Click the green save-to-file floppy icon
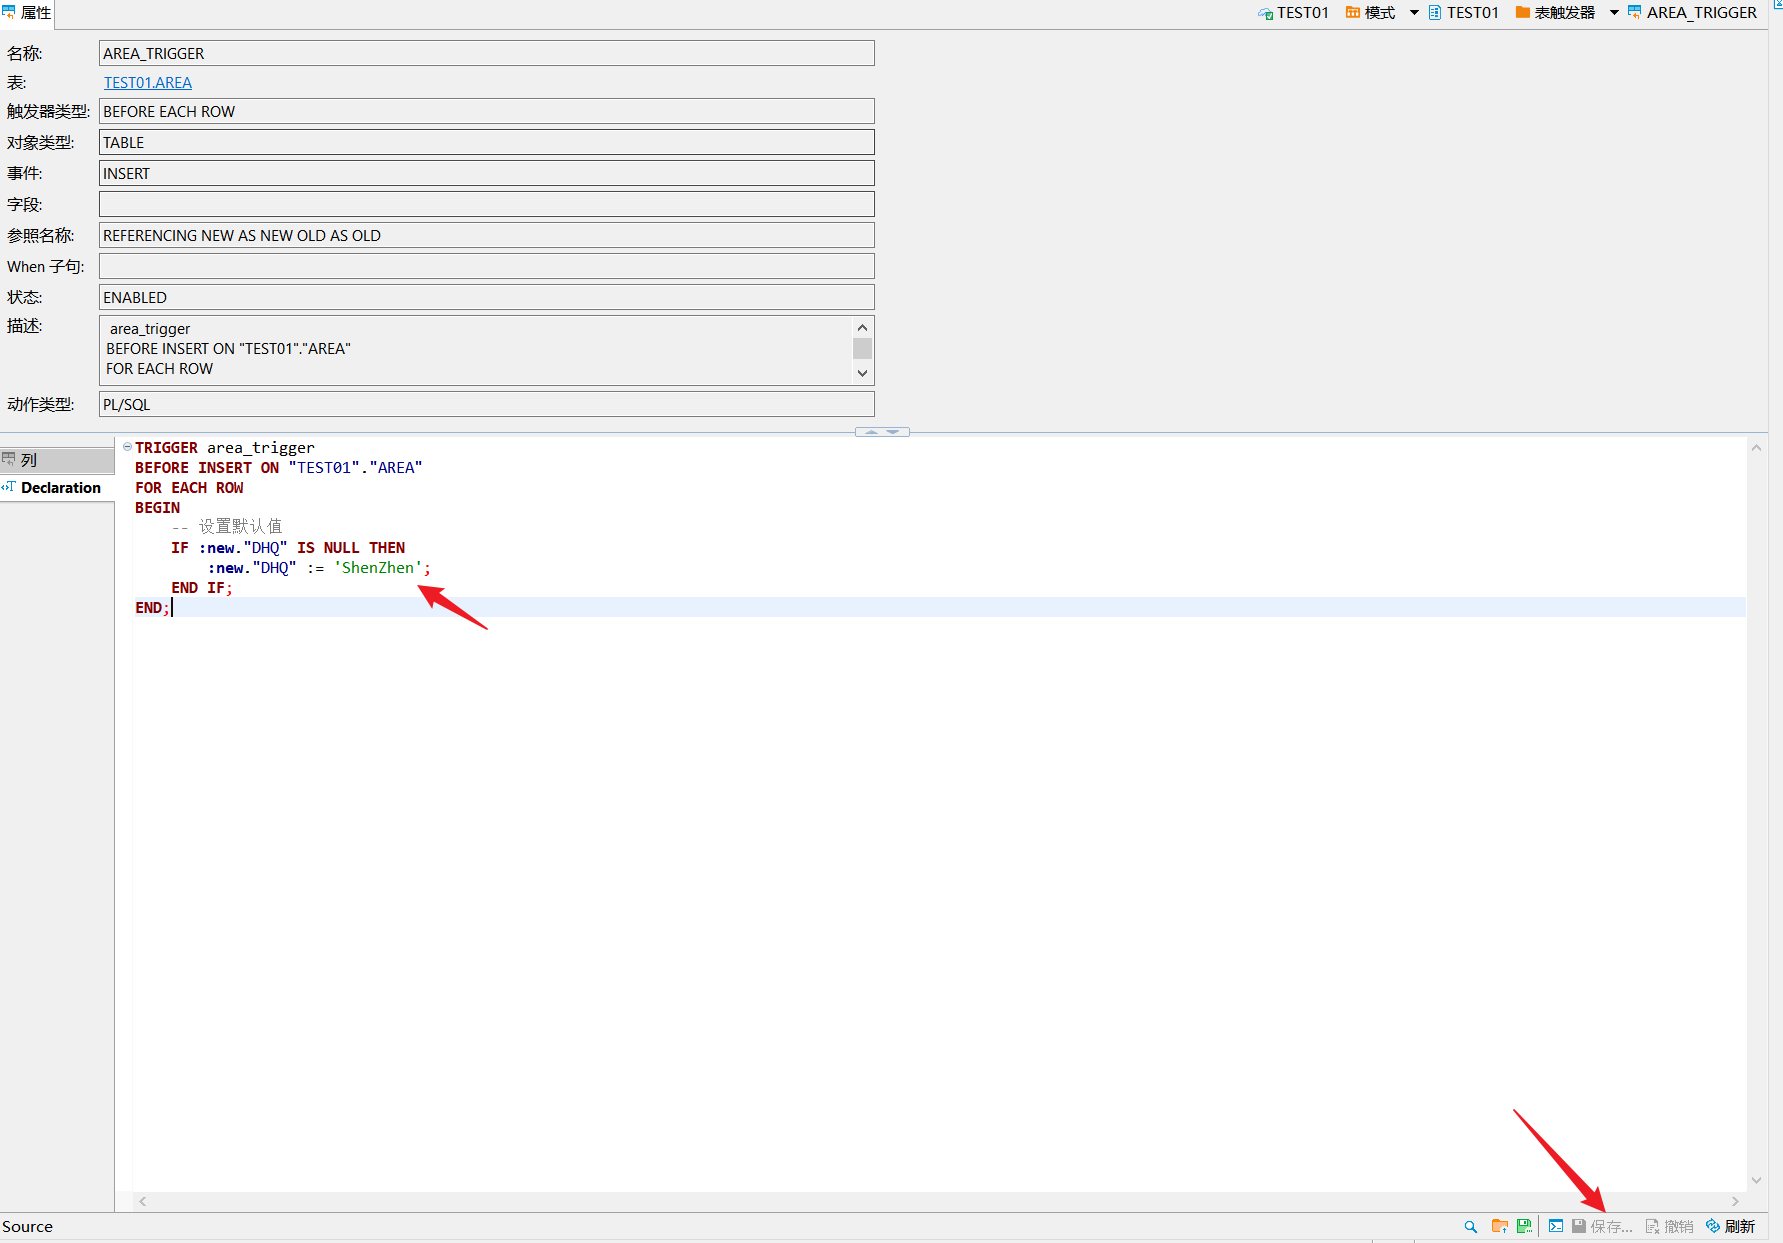This screenshot has width=1783, height=1243. coord(1524,1226)
